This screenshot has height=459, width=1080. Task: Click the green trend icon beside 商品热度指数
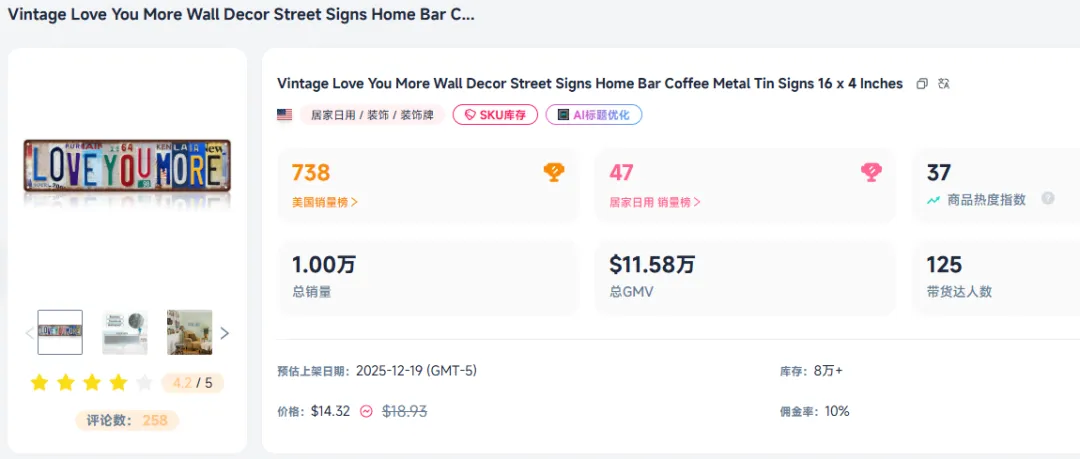point(933,200)
